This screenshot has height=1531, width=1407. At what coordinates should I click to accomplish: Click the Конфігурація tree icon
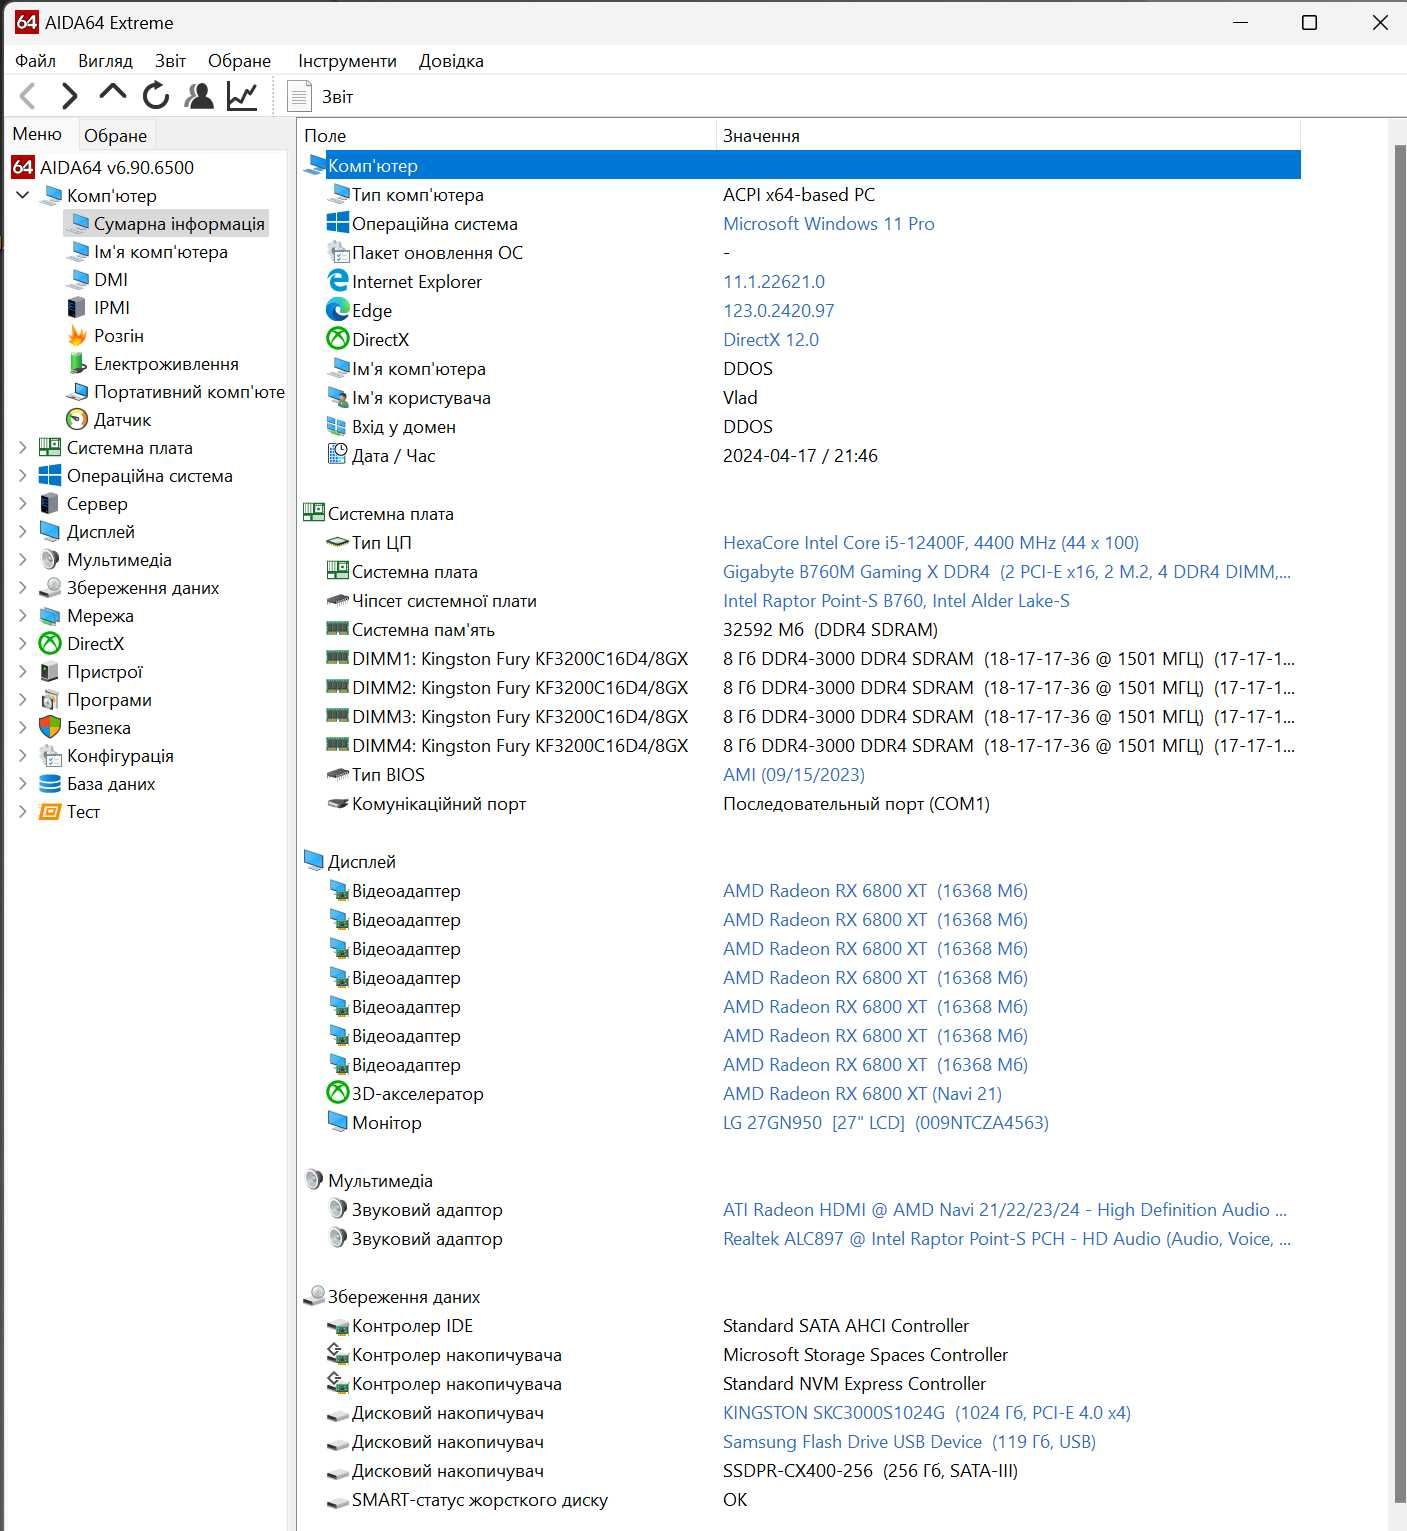point(50,755)
